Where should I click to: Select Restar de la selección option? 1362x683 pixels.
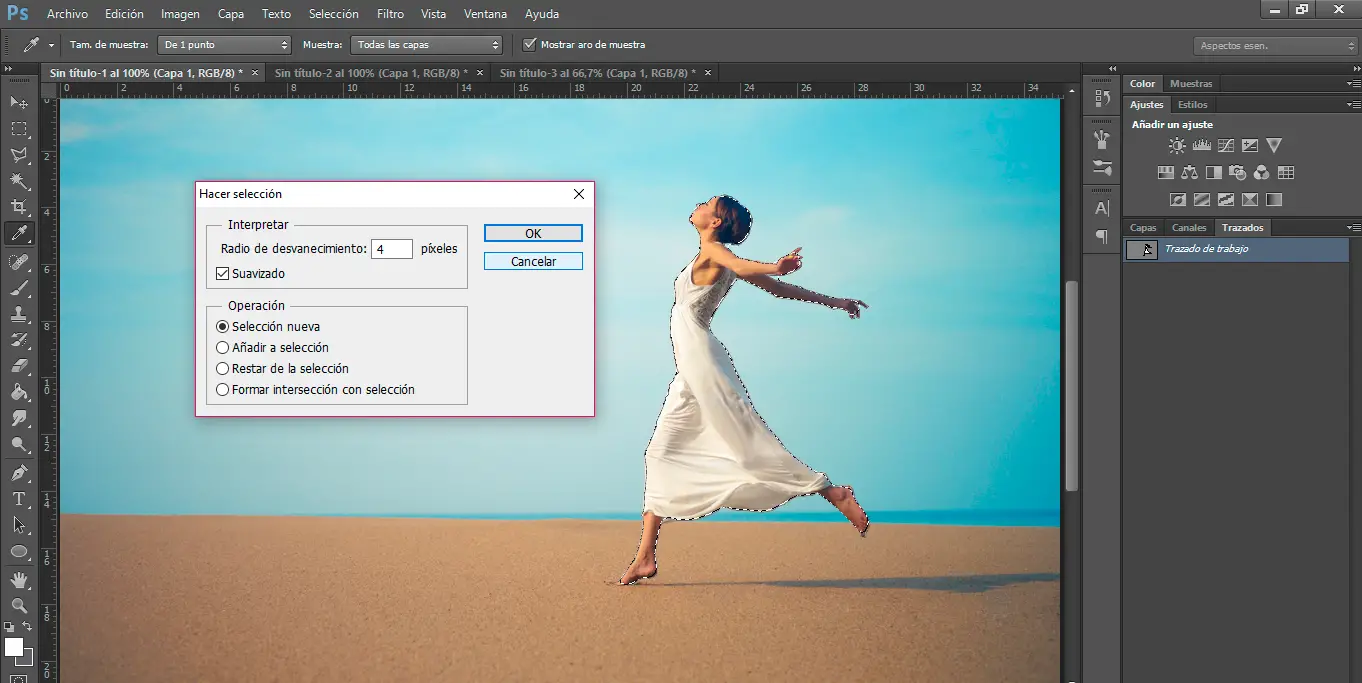pyautogui.click(x=223, y=369)
